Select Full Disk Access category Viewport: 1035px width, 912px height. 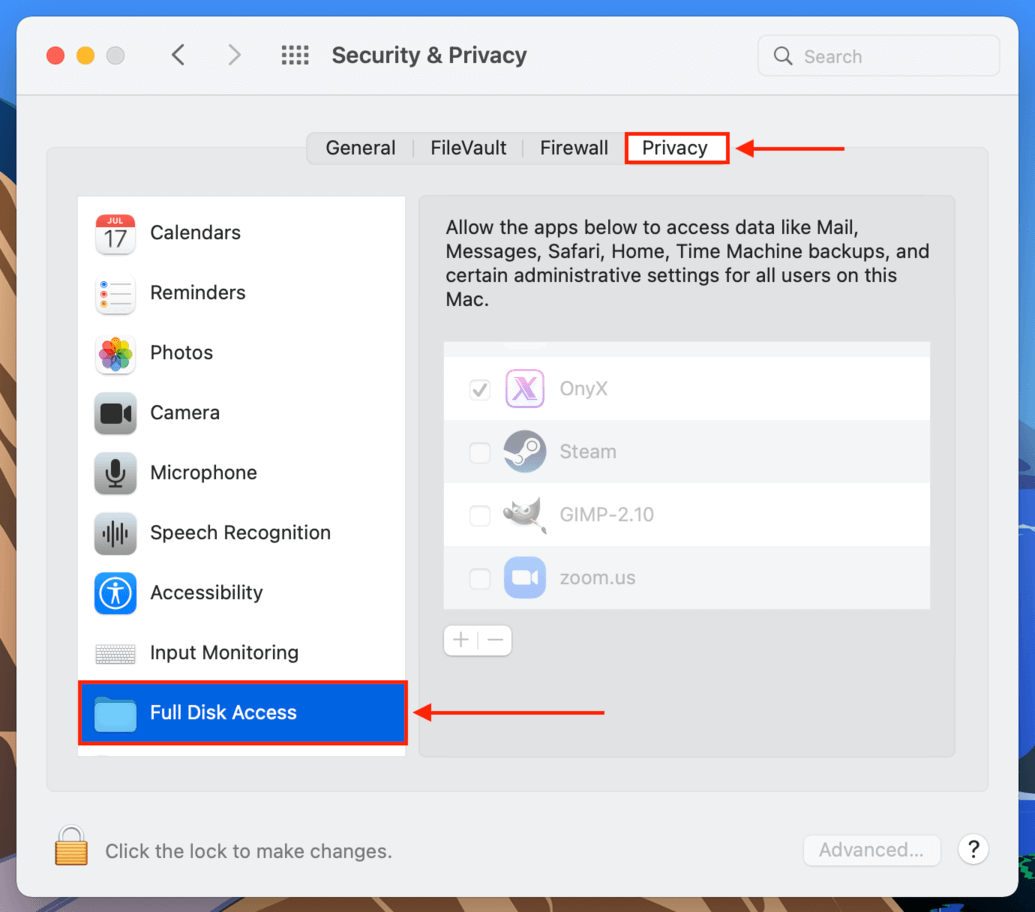tap(242, 713)
